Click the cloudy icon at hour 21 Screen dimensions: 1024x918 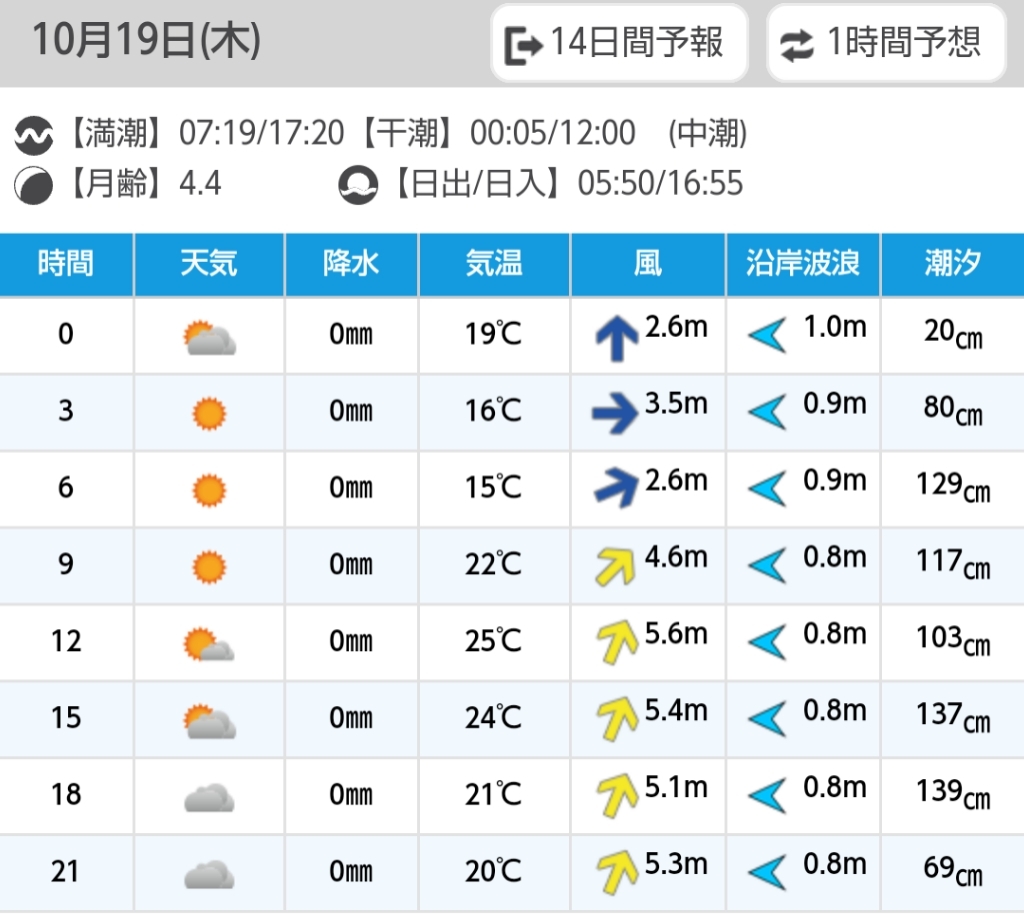(x=209, y=874)
